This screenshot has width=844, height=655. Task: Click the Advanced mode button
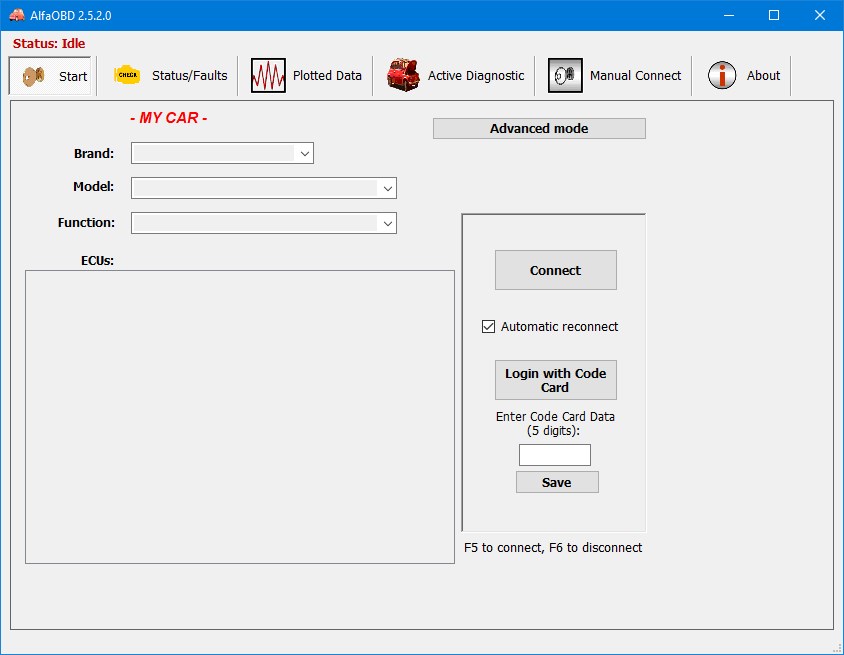[539, 129]
